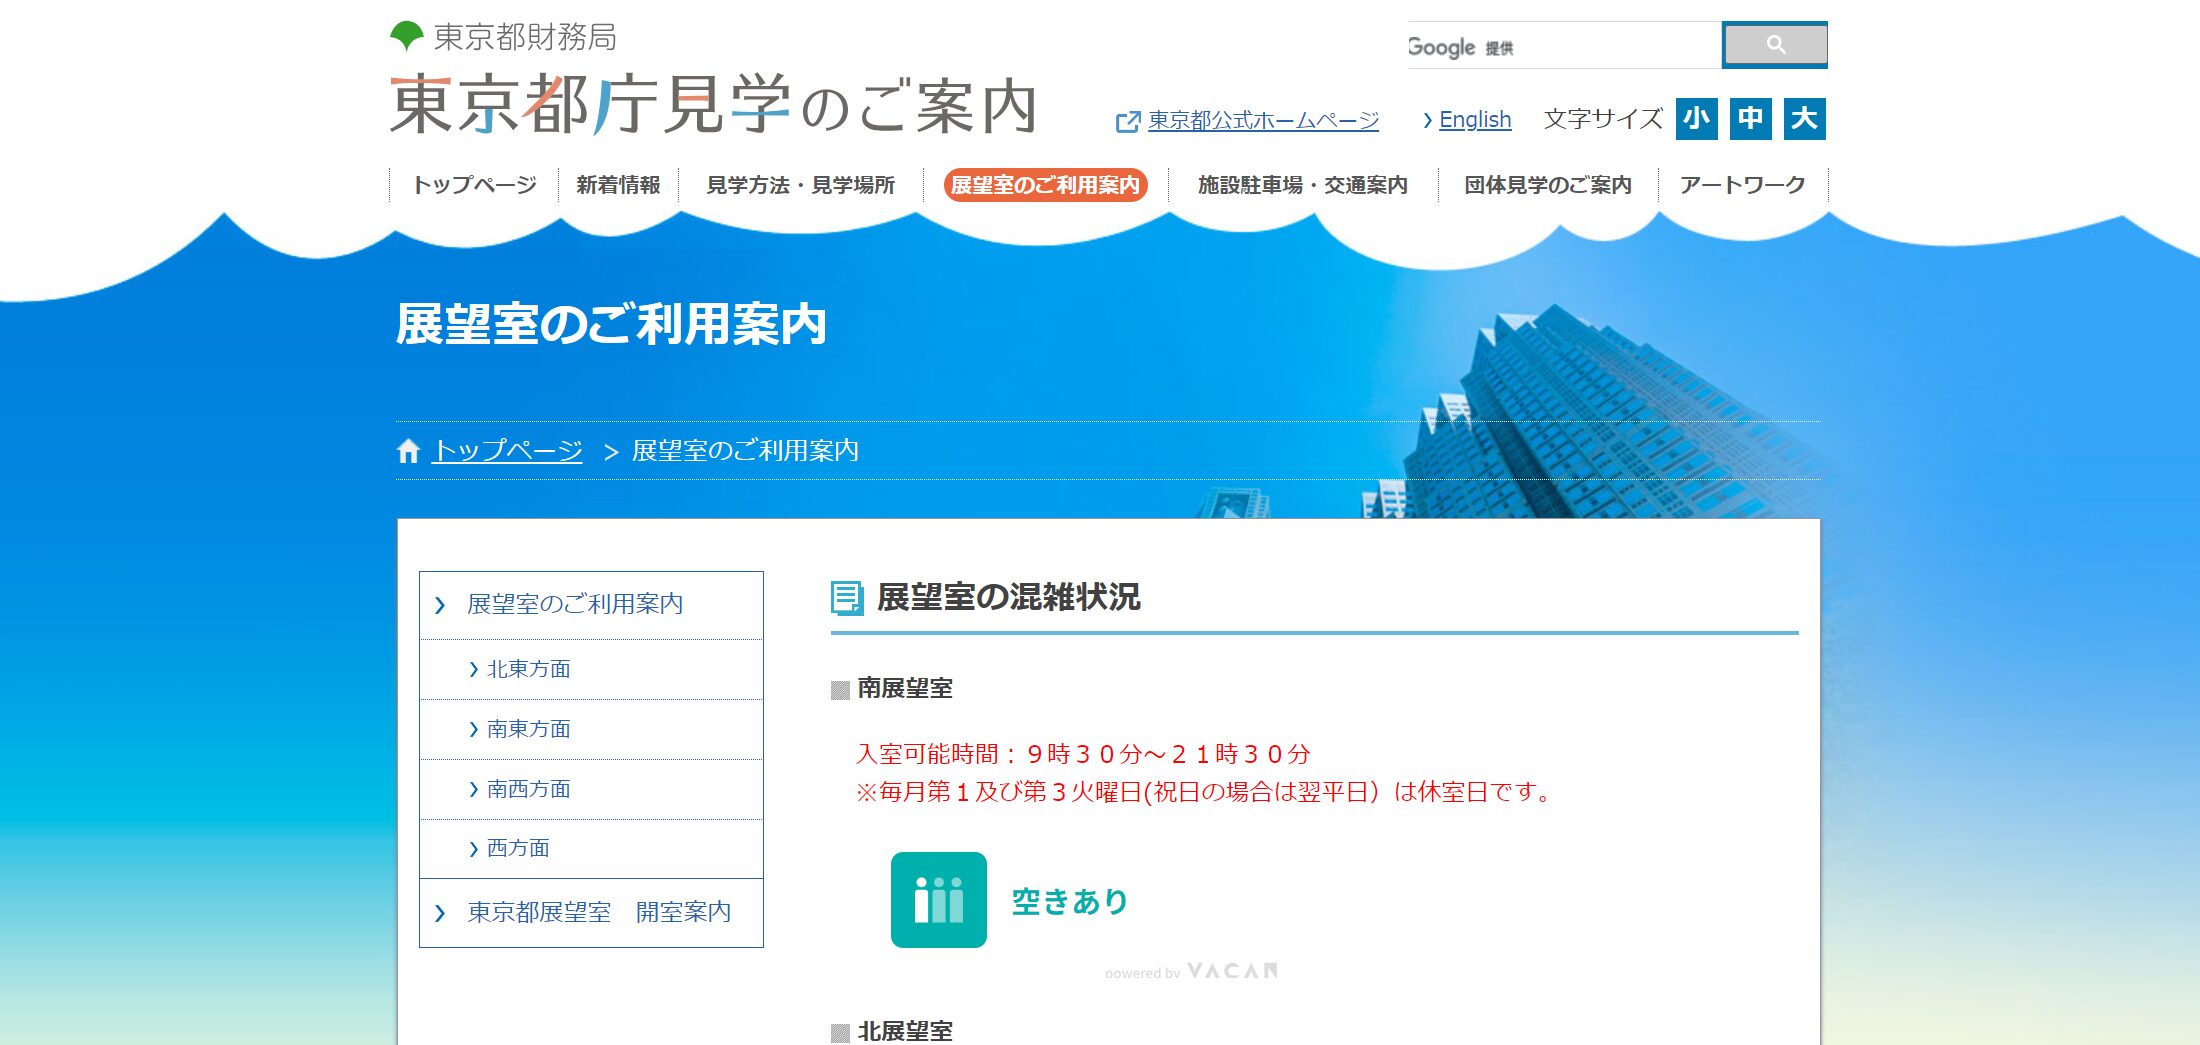Viewport: 2200px width, 1045px height.
Task: Select 南西方面 in the sidebar
Action: click(x=528, y=789)
